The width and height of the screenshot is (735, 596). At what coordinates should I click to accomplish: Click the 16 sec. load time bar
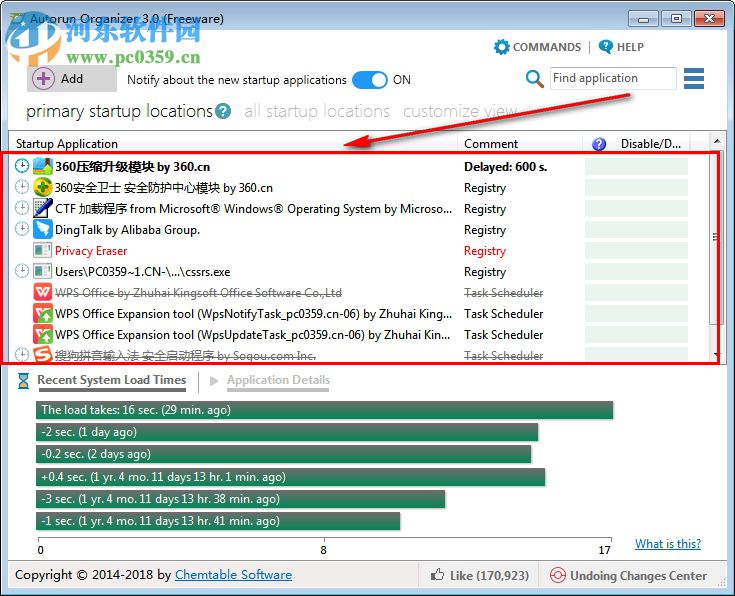(324, 410)
